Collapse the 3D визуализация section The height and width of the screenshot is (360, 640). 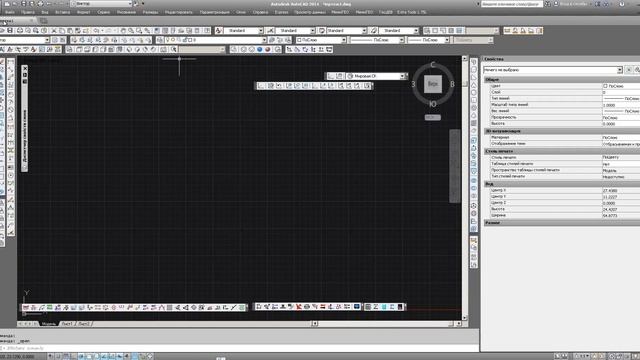tap(562, 131)
